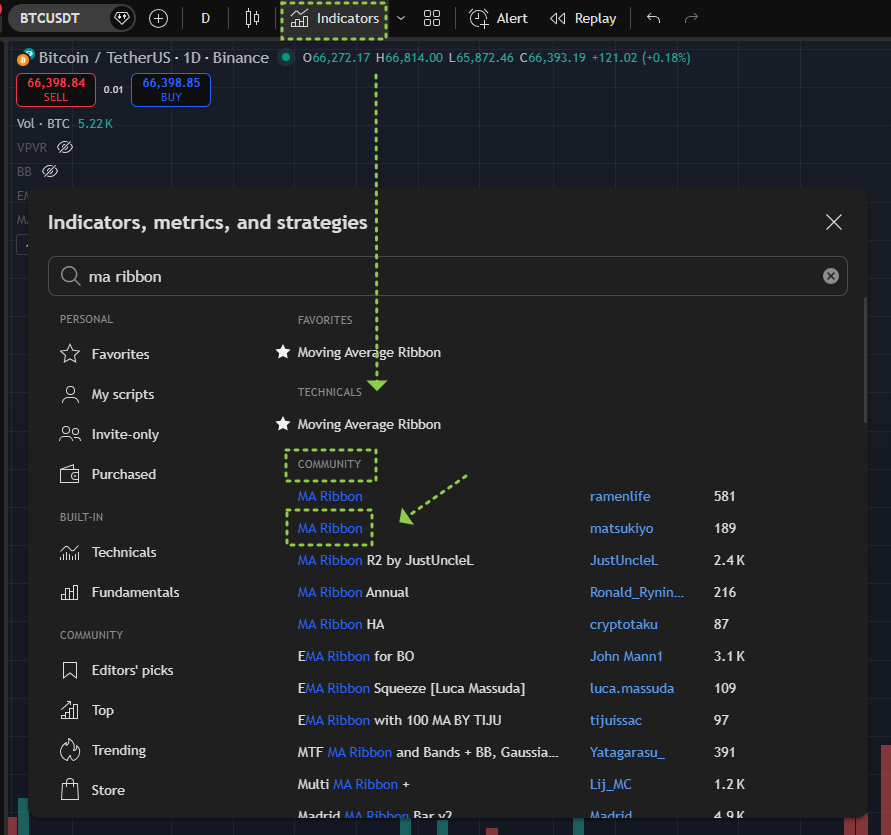The height and width of the screenshot is (835, 891).
Task: Start bar Replay mode
Action: 583,18
